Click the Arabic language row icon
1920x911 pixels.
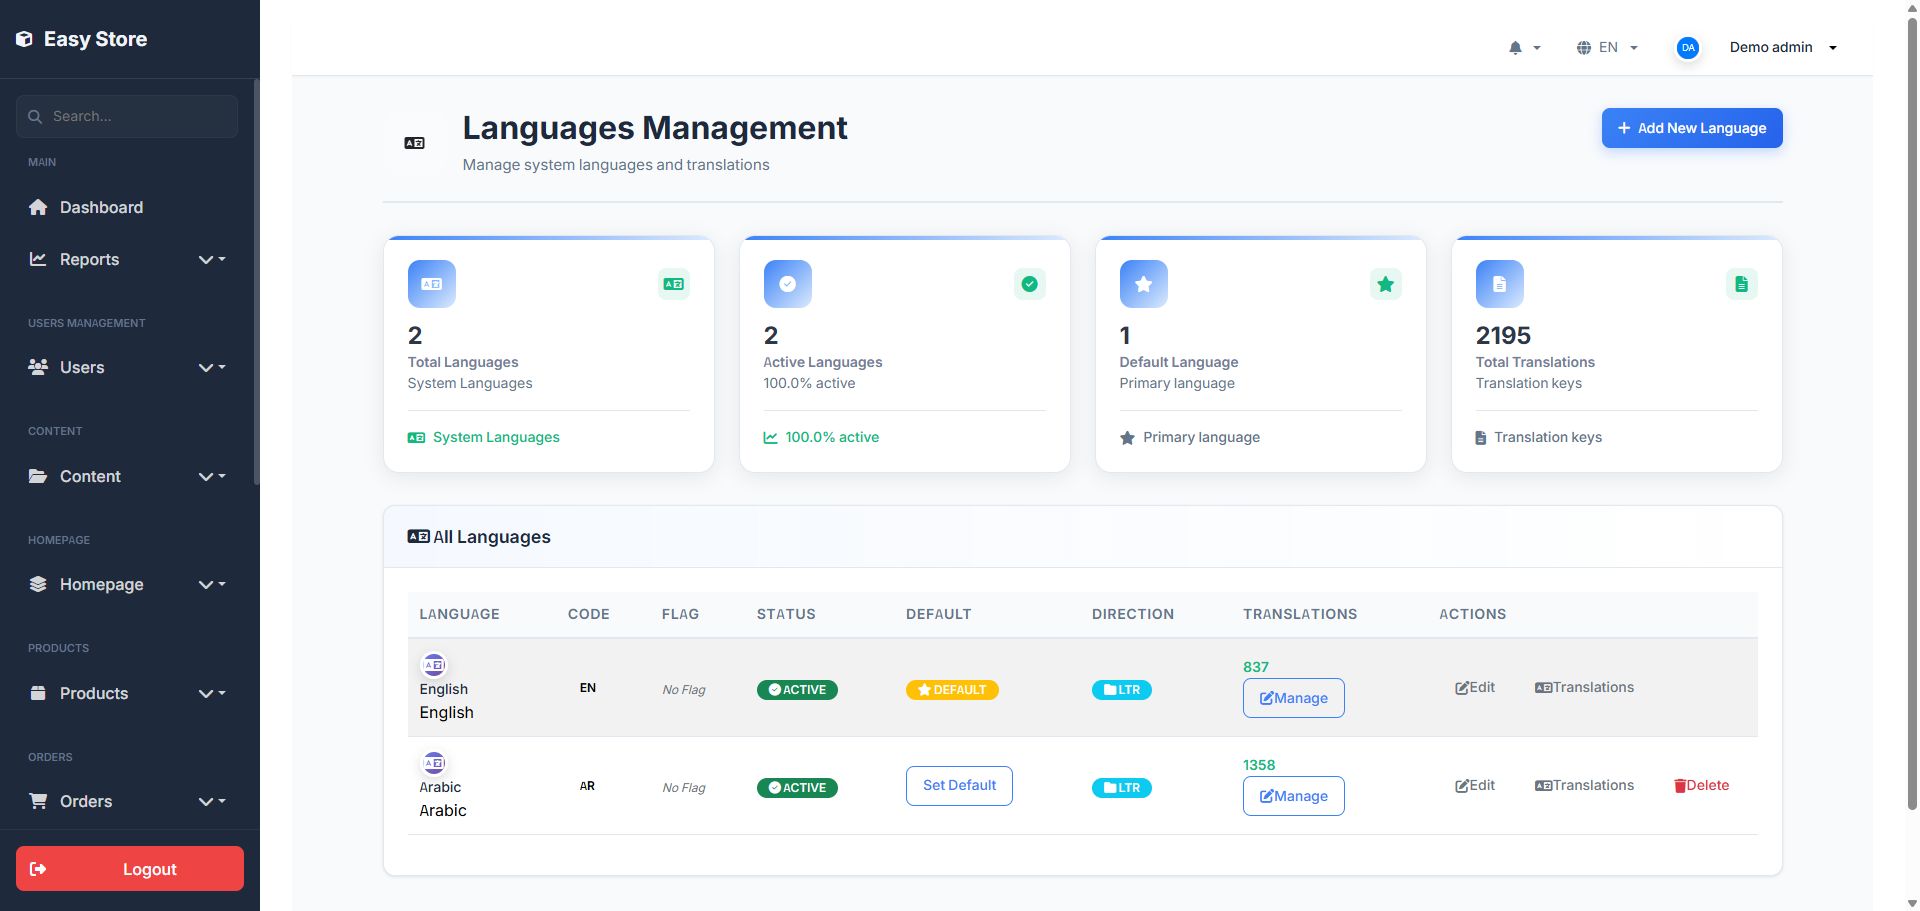click(434, 763)
